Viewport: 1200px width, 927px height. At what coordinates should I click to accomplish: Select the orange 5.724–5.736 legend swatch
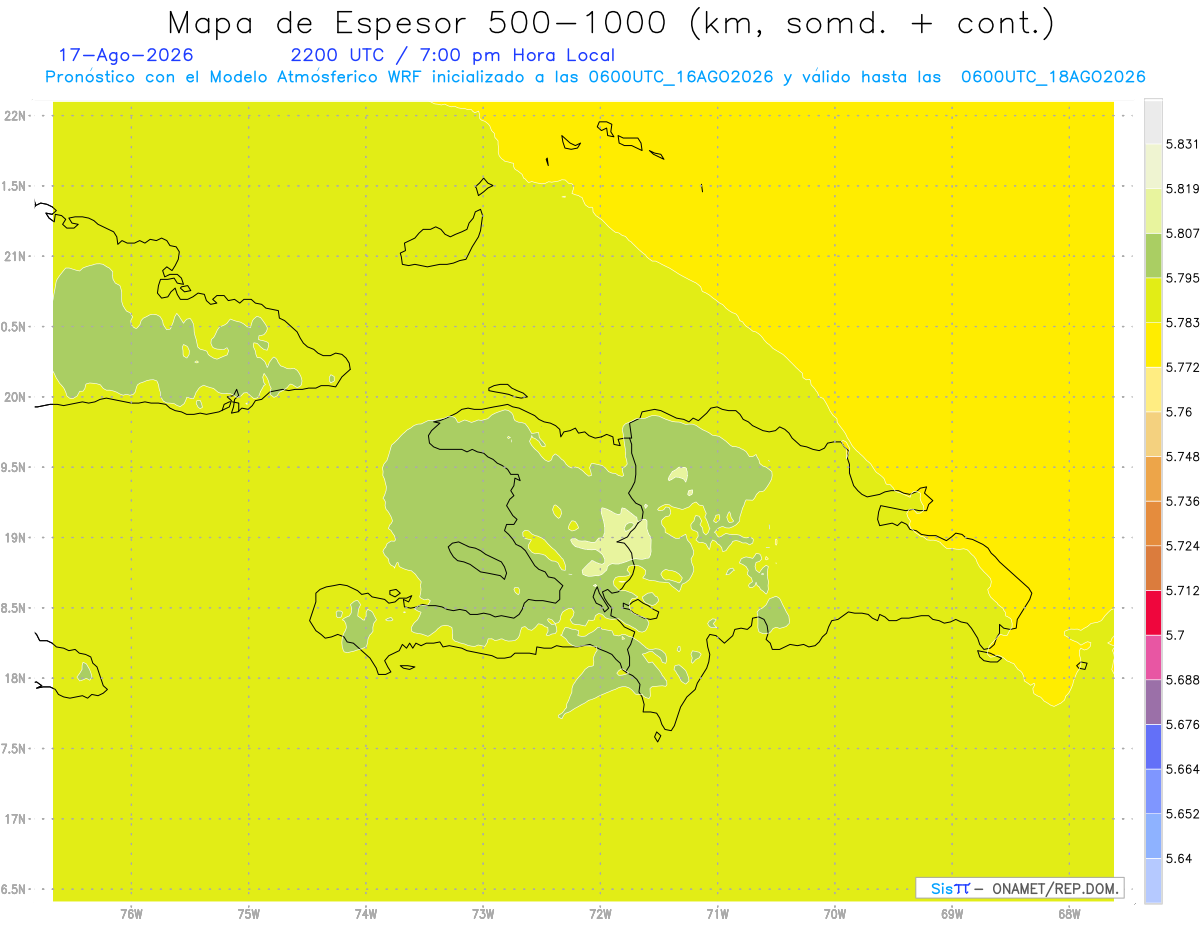click(1153, 523)
